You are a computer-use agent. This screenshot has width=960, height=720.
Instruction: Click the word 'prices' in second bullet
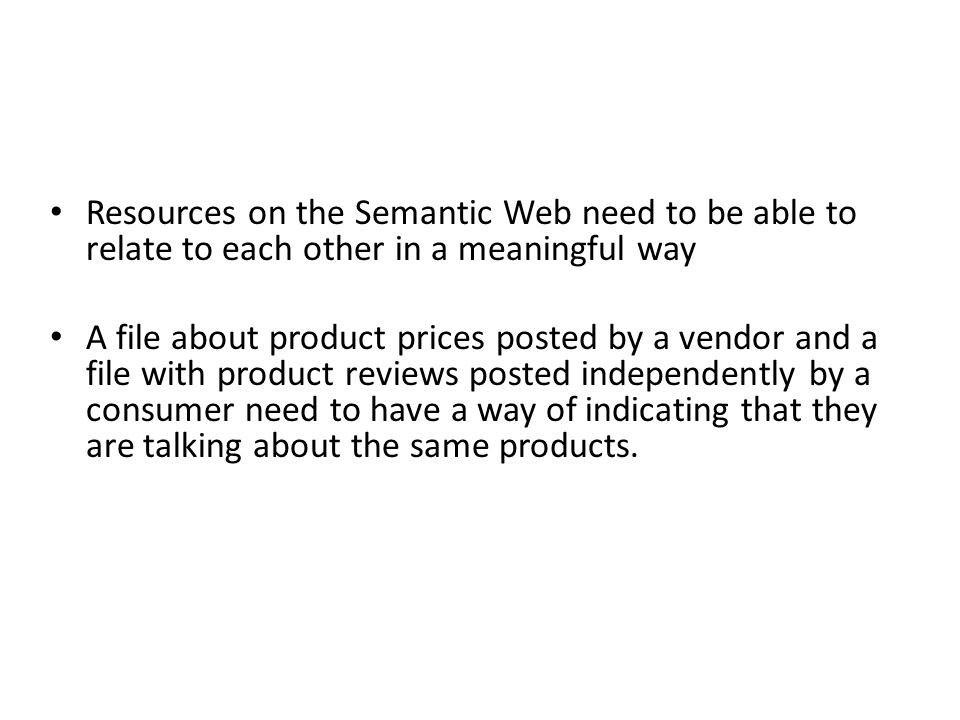click(441, 340)
